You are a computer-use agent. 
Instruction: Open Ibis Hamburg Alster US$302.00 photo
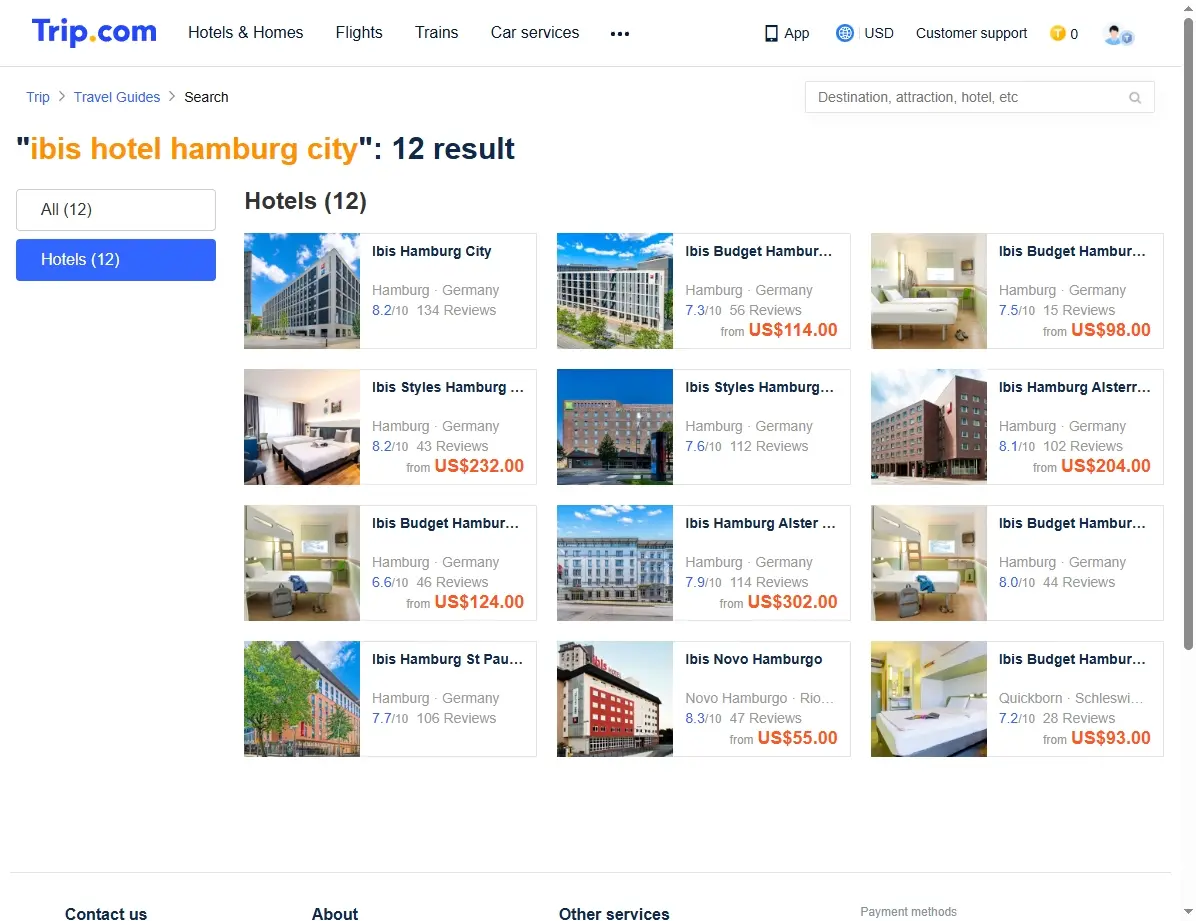(x=615, y=563)
